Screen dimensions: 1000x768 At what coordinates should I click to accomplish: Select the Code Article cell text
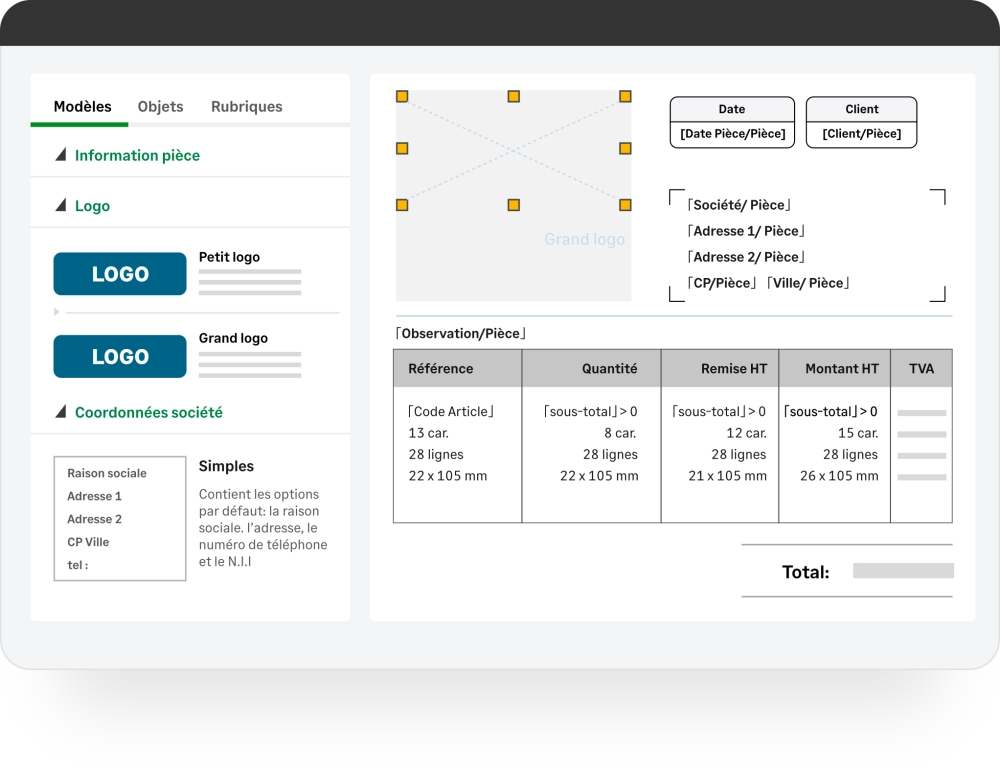451,411
